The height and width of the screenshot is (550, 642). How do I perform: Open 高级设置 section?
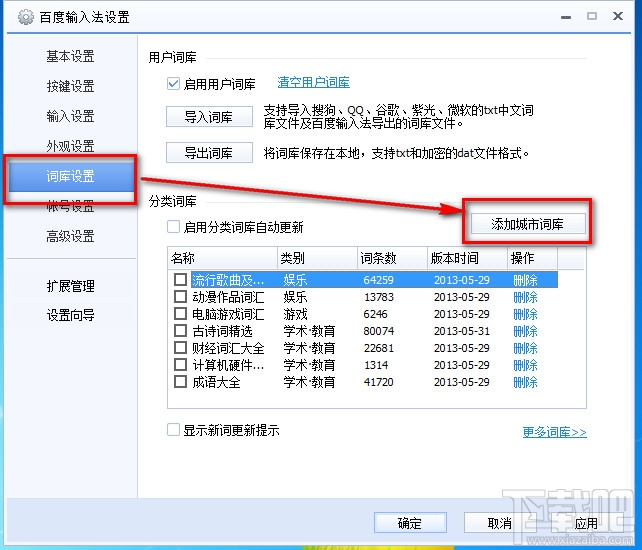[x=70, y=236]
